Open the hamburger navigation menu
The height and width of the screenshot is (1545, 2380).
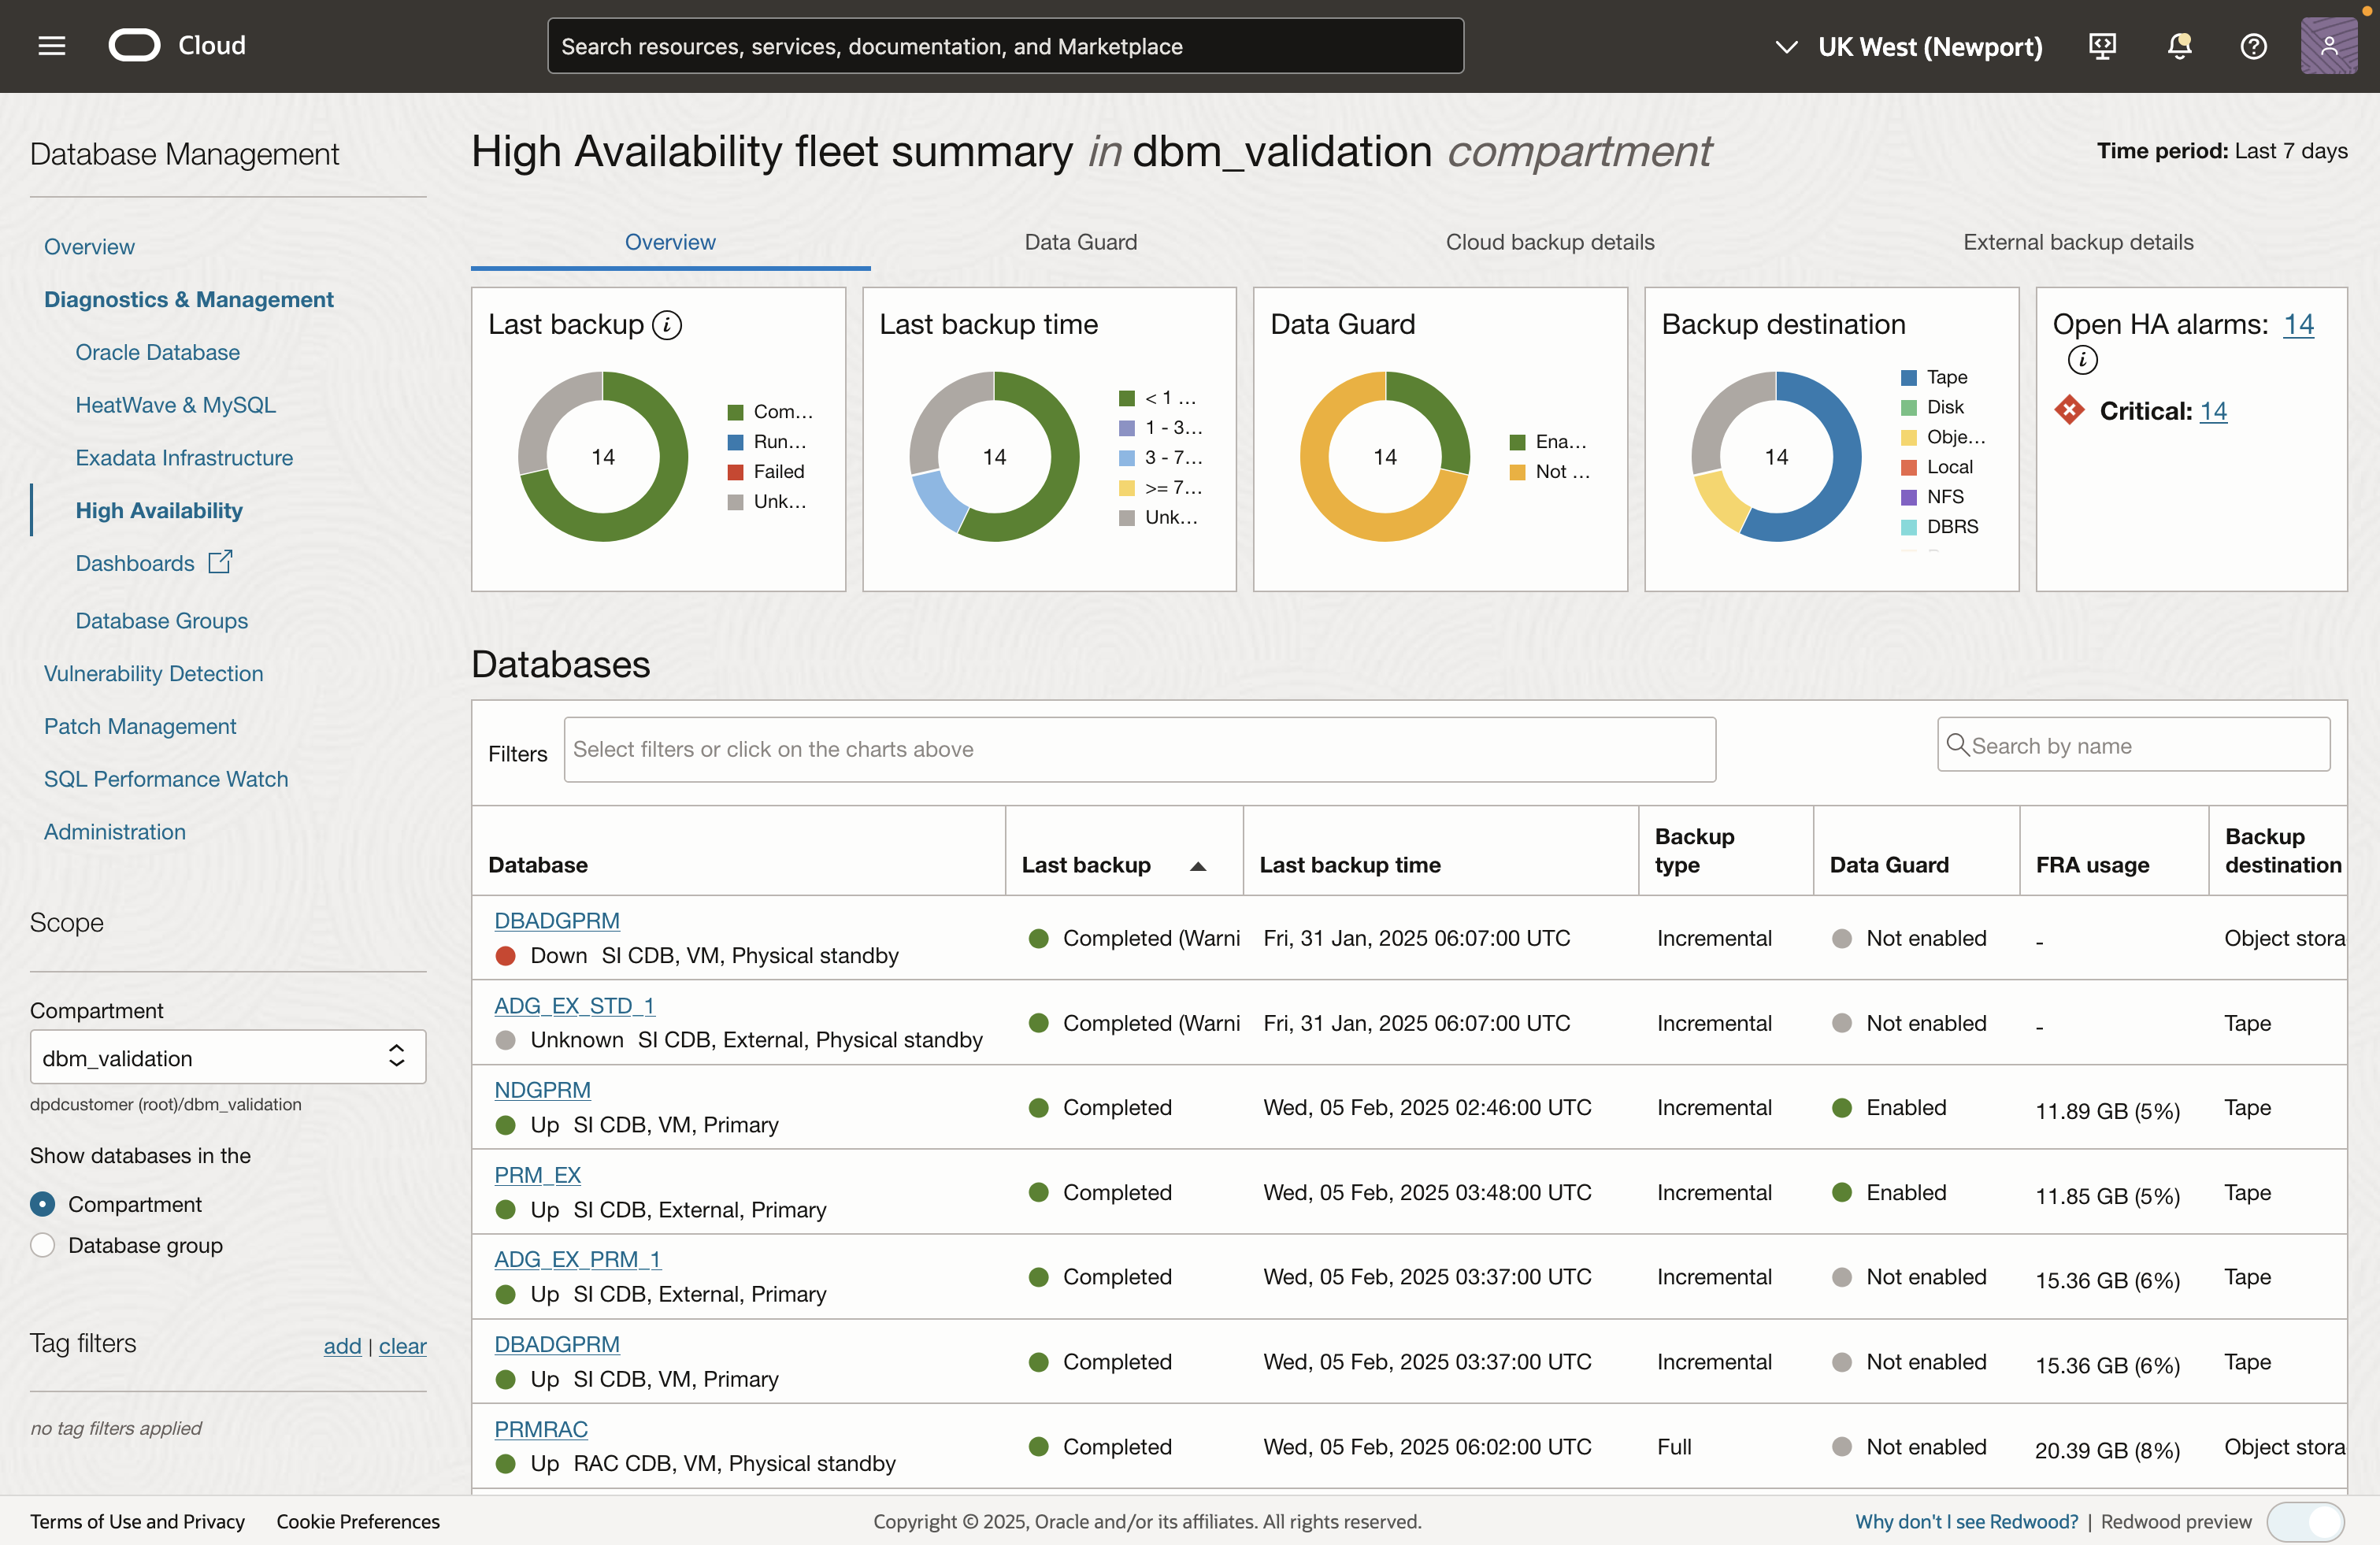click(52, 46)
